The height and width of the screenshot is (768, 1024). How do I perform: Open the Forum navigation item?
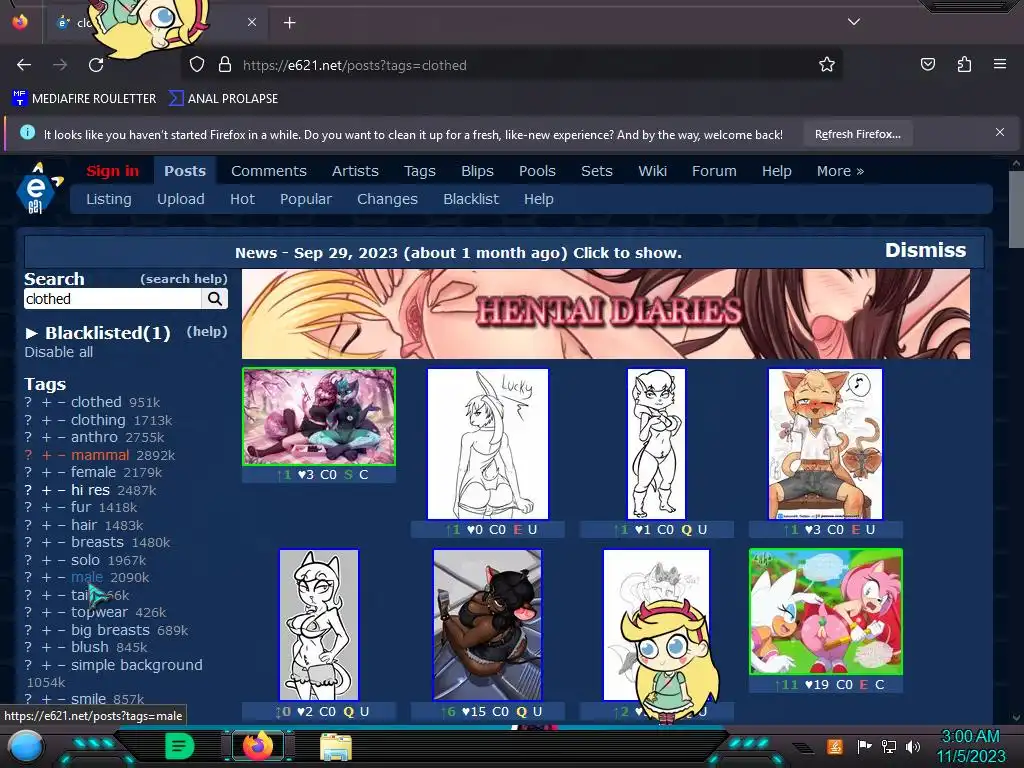click(x=714, y=171)
